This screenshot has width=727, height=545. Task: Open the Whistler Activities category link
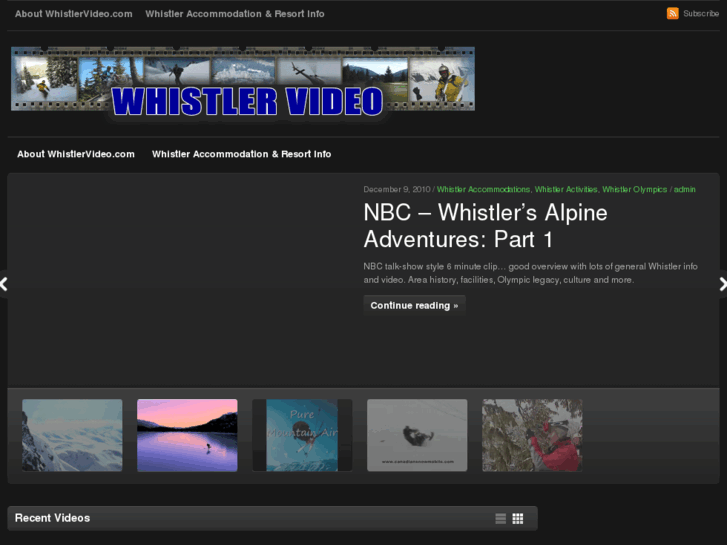(x=566, y=189)
